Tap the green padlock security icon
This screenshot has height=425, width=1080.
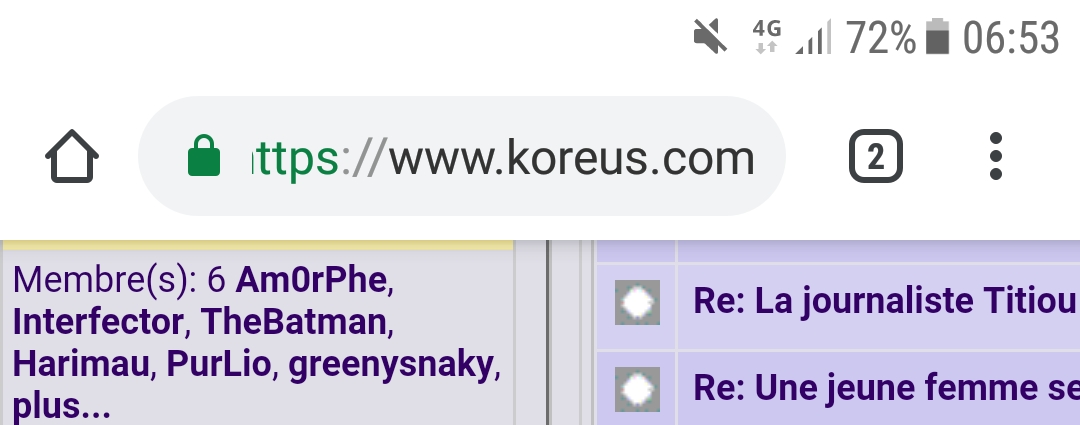pos(204,157)
